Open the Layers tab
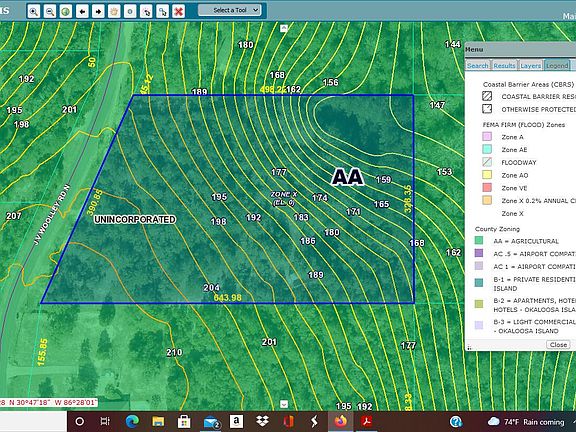The height and width of the screenshot is (432, 576). tap(530, 65)
